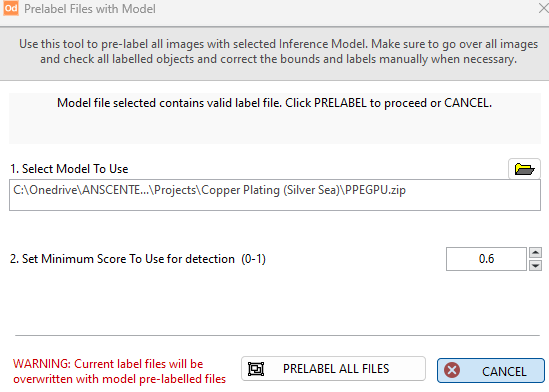Click the red overwrite WARNING text
Image resolution: width=549 pixels, height=392 pixels.
click(119, 371)
